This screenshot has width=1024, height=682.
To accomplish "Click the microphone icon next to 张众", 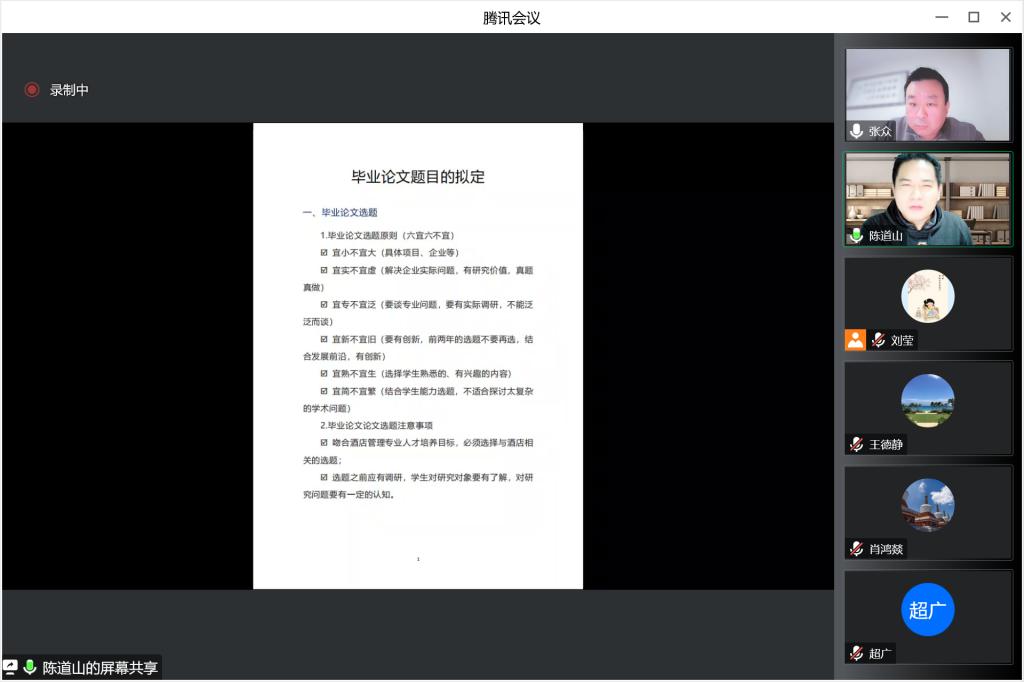I will (856, 131).
